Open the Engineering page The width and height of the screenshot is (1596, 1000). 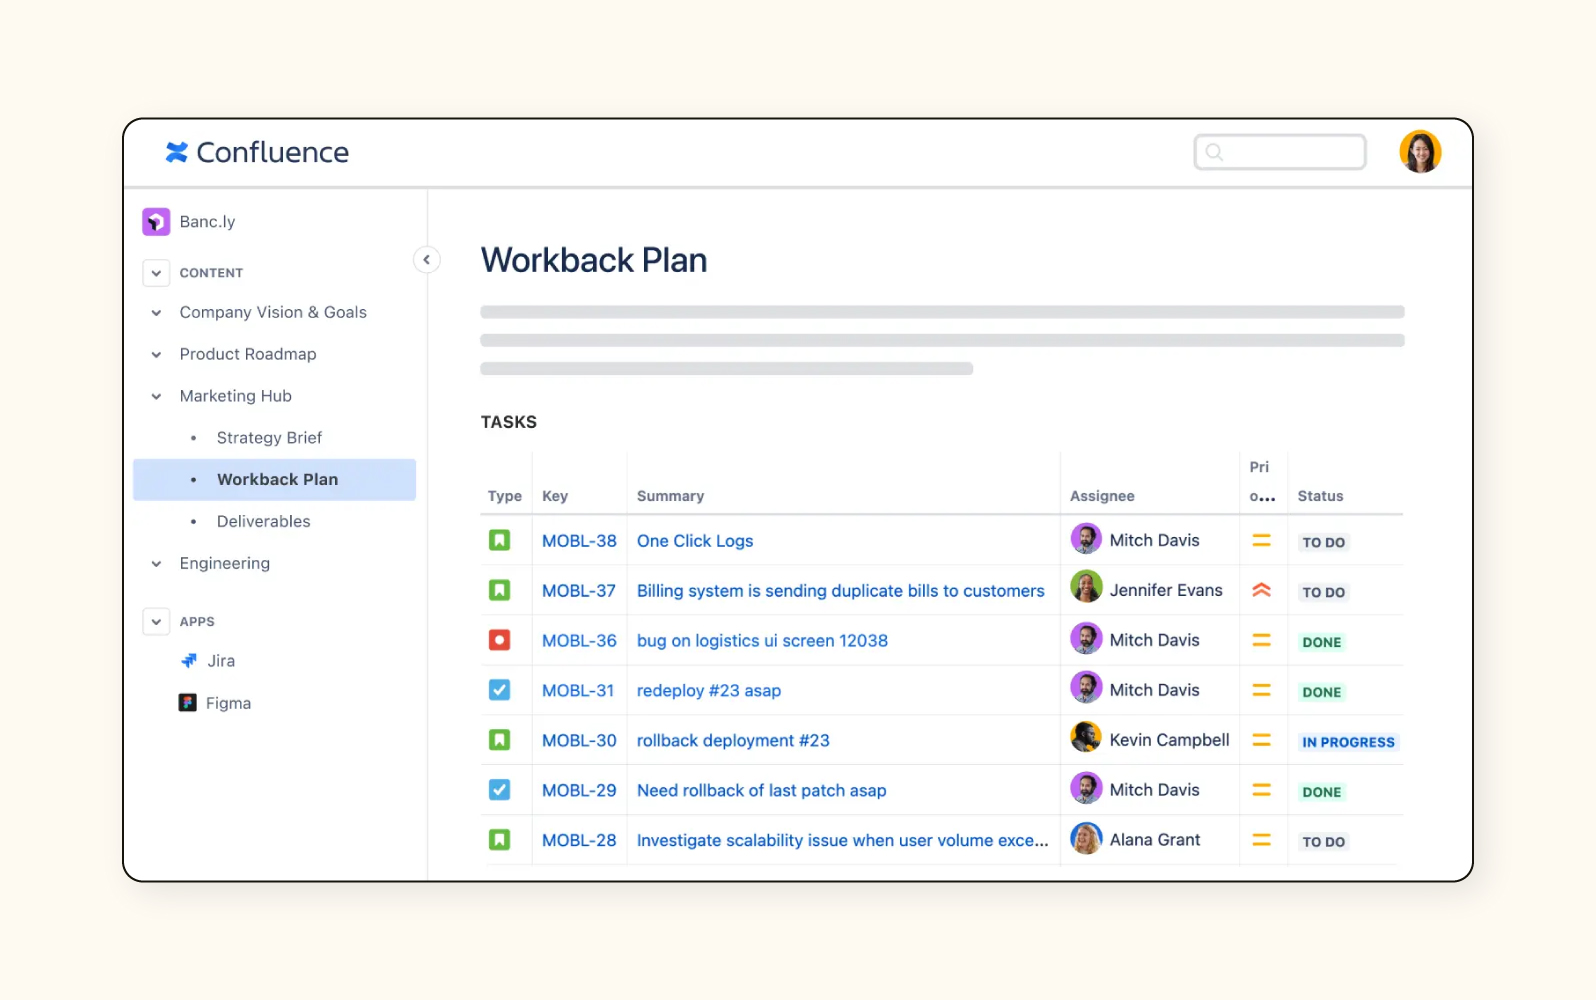pyautogui.click(x=225, y=564)
